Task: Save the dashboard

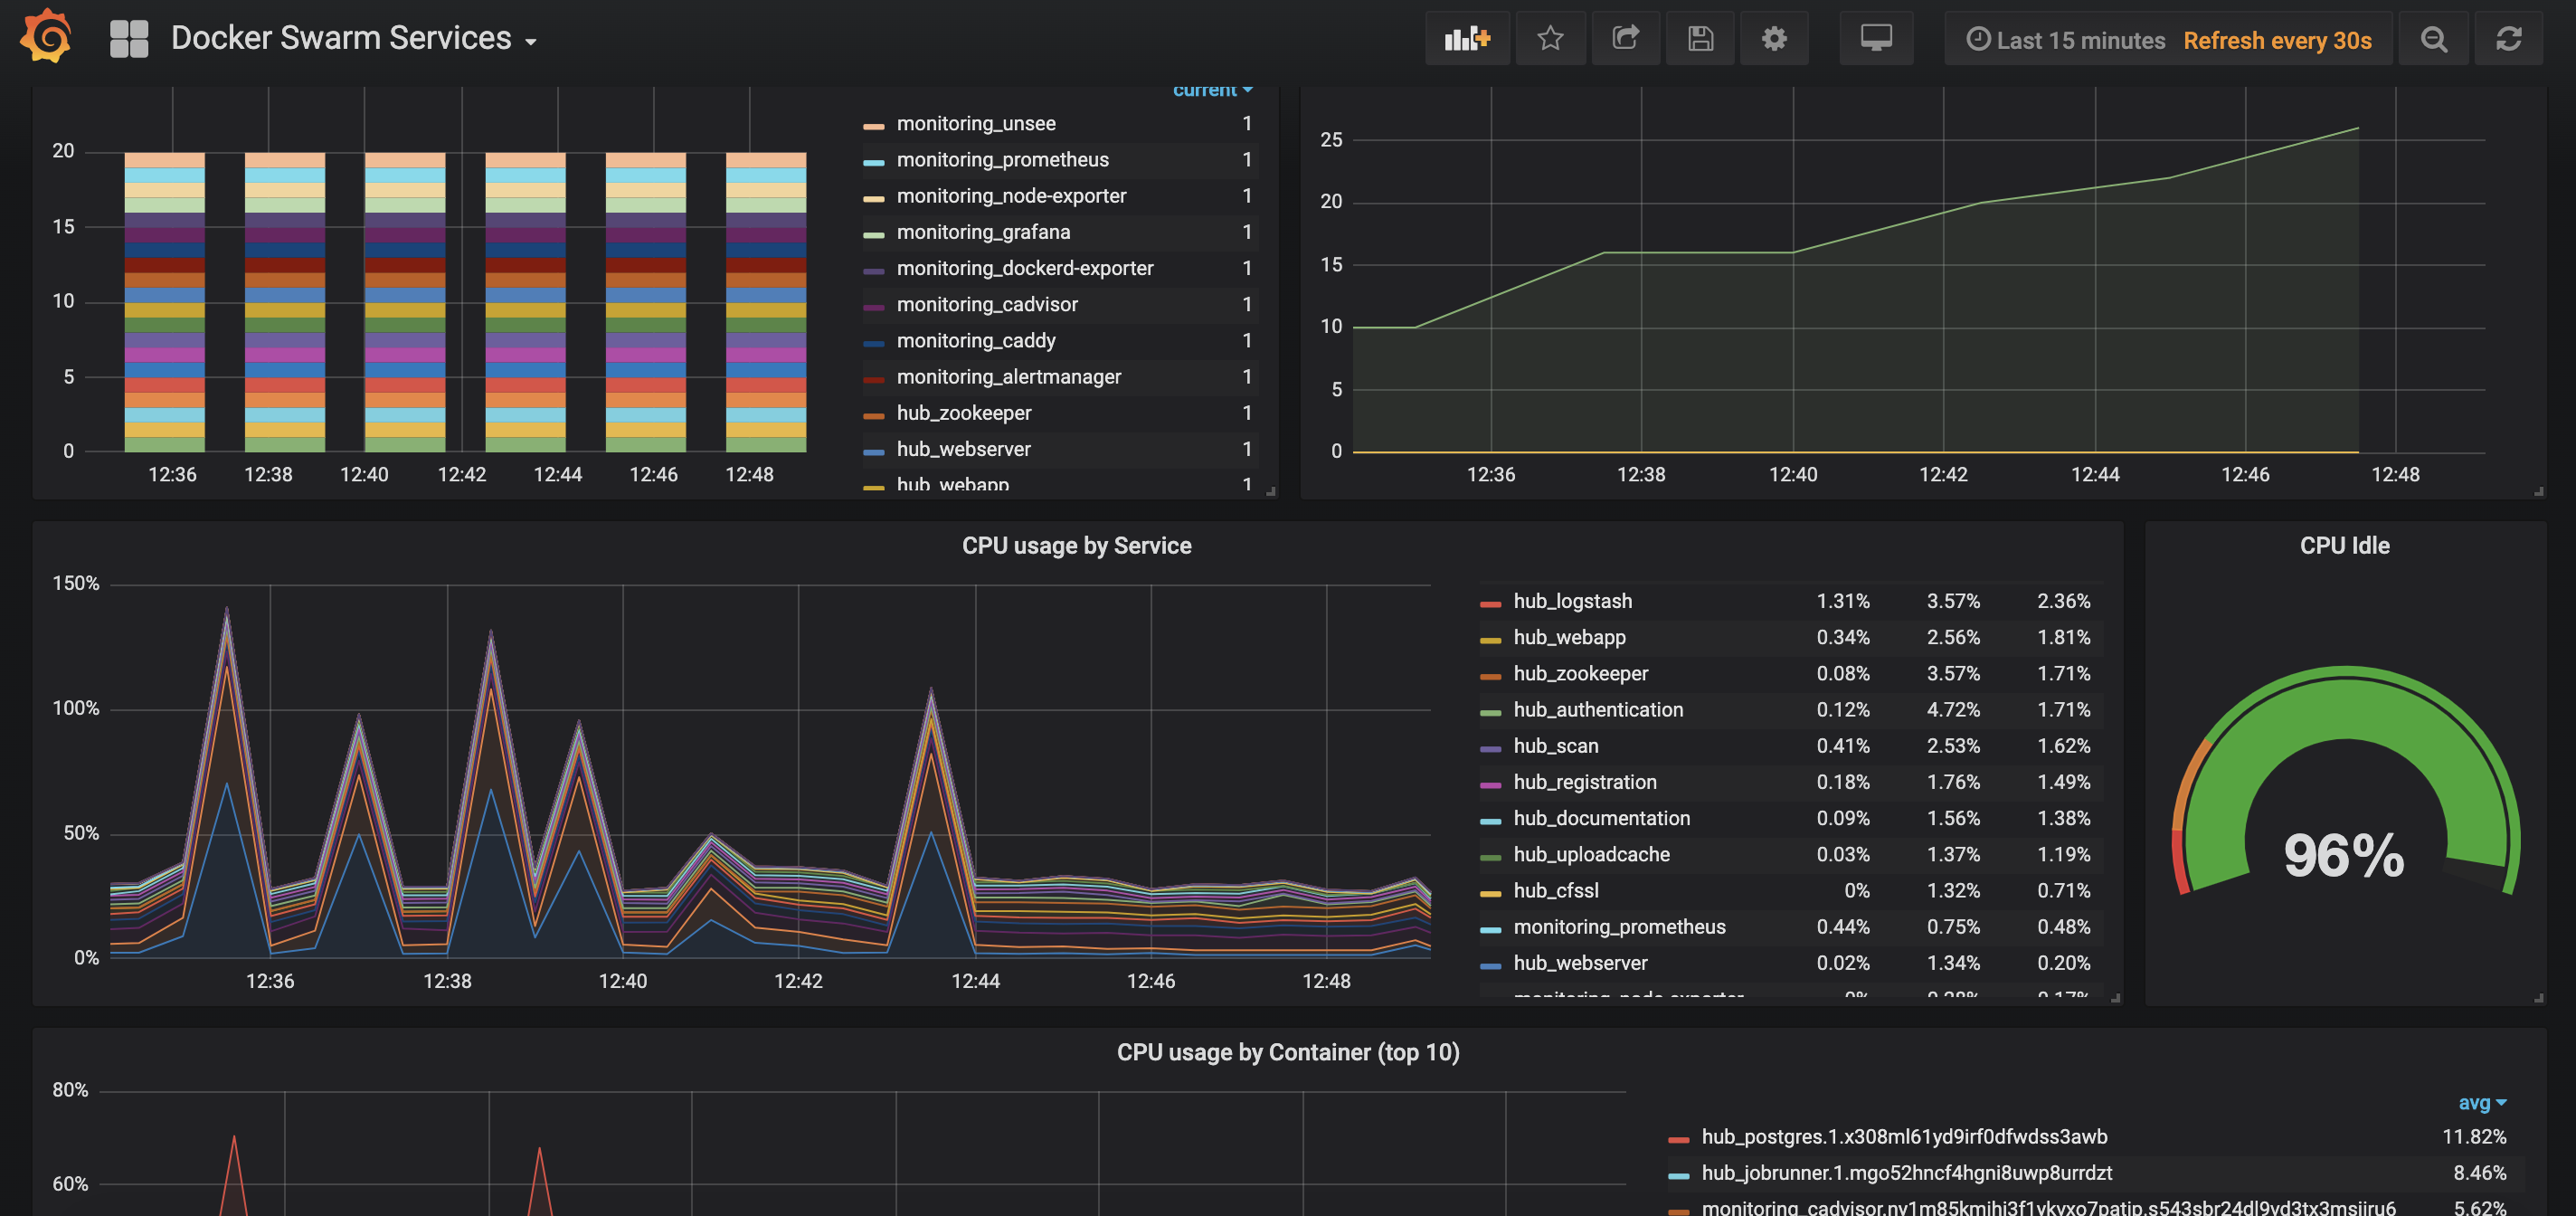Action: pyautogui.click(x=1700, y=38)
